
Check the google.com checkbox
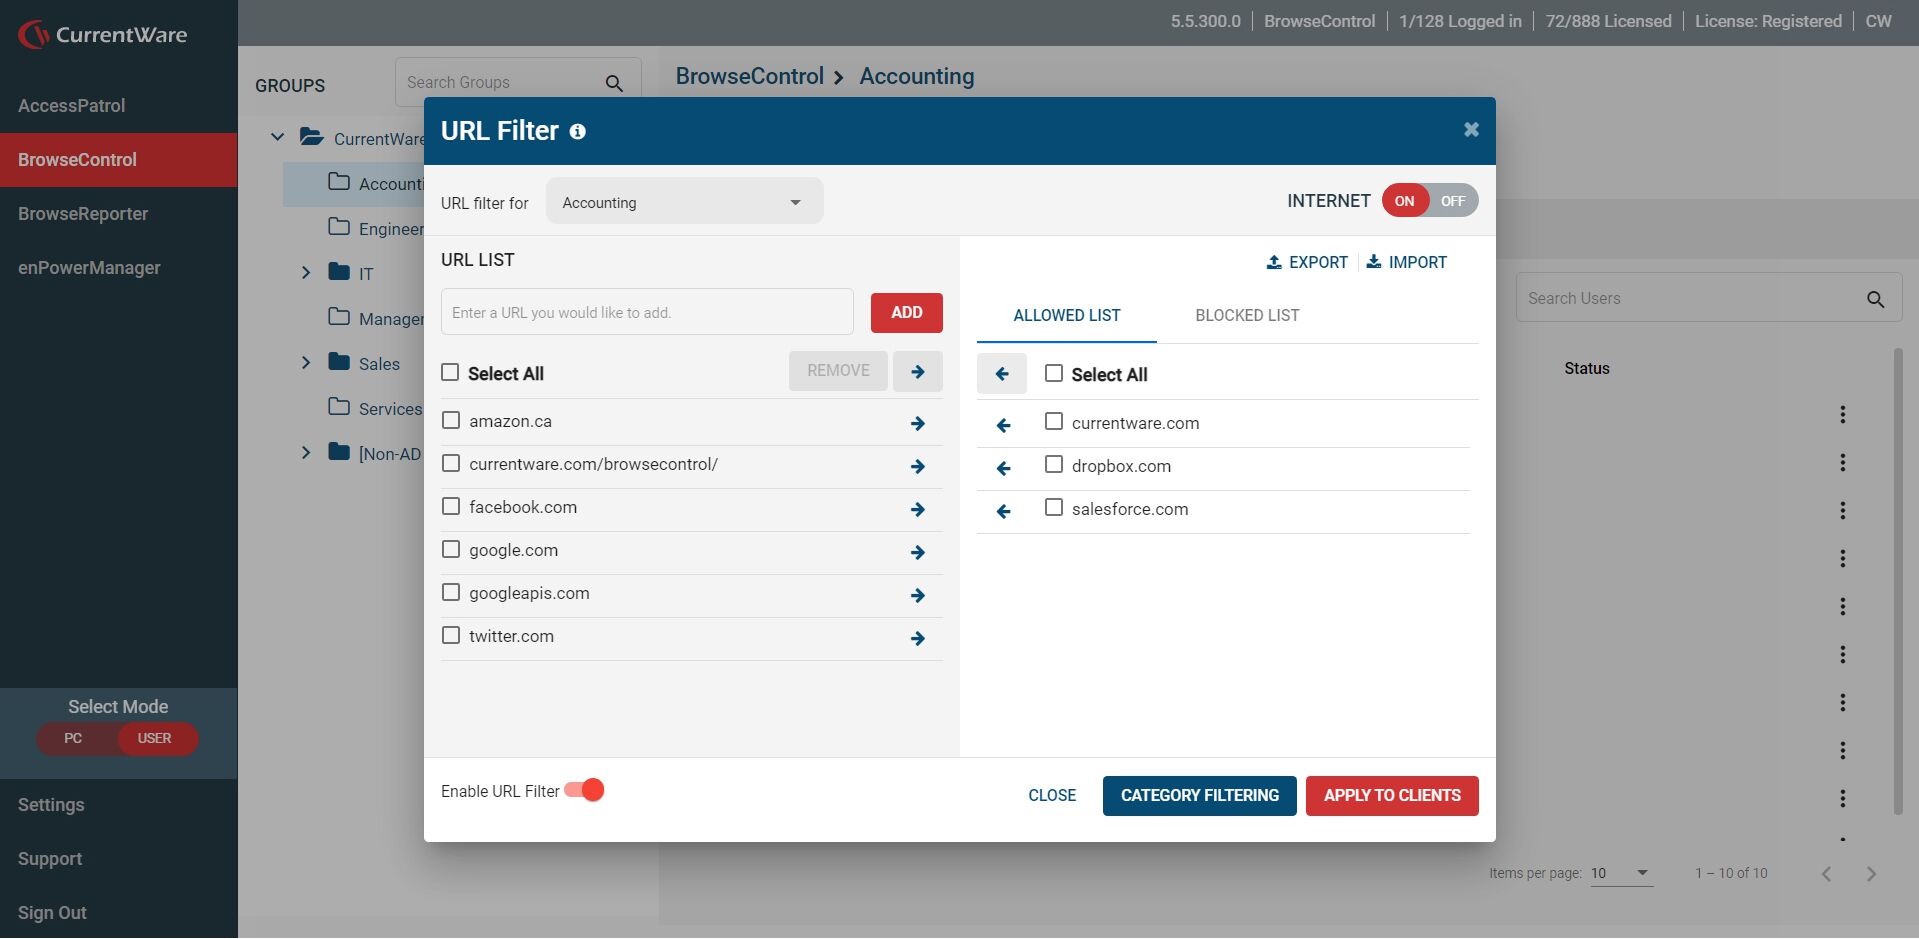(x=451, y=550)
